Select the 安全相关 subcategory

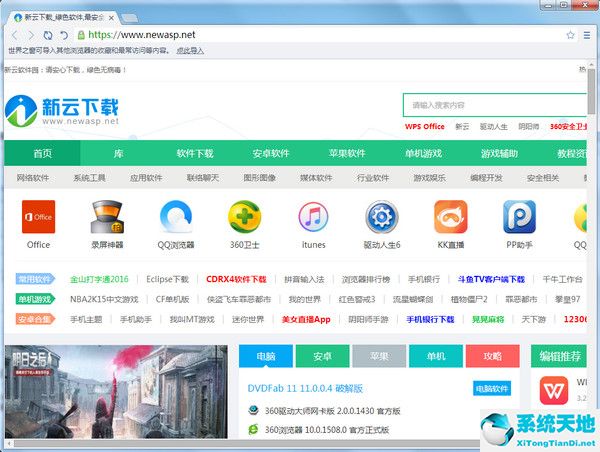tap(543, 178)
